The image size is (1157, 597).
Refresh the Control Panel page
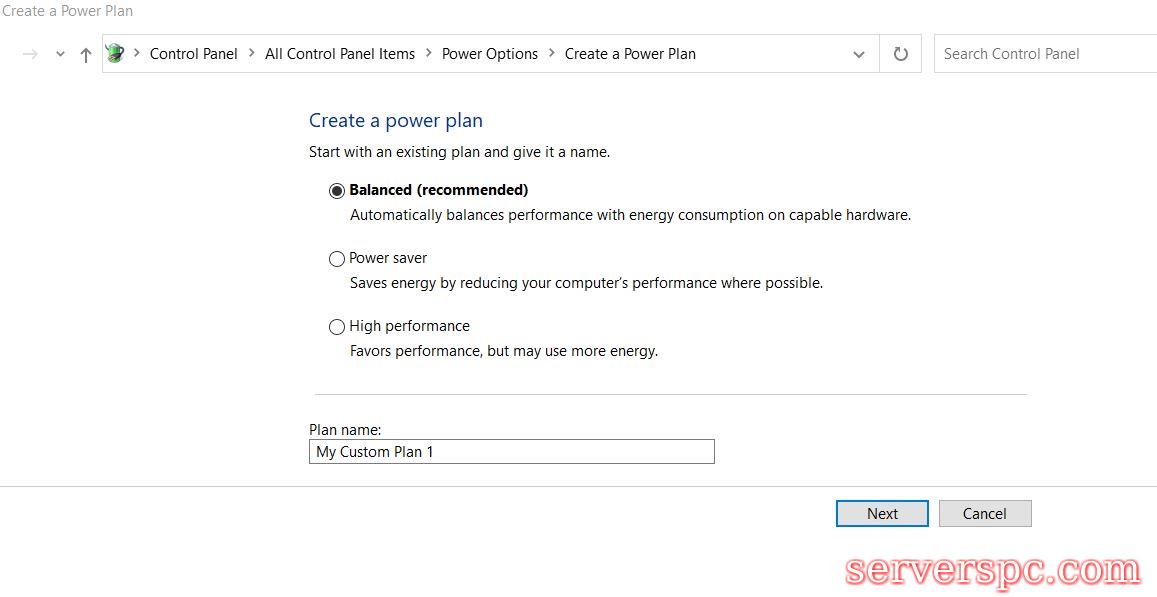(900, 54)
